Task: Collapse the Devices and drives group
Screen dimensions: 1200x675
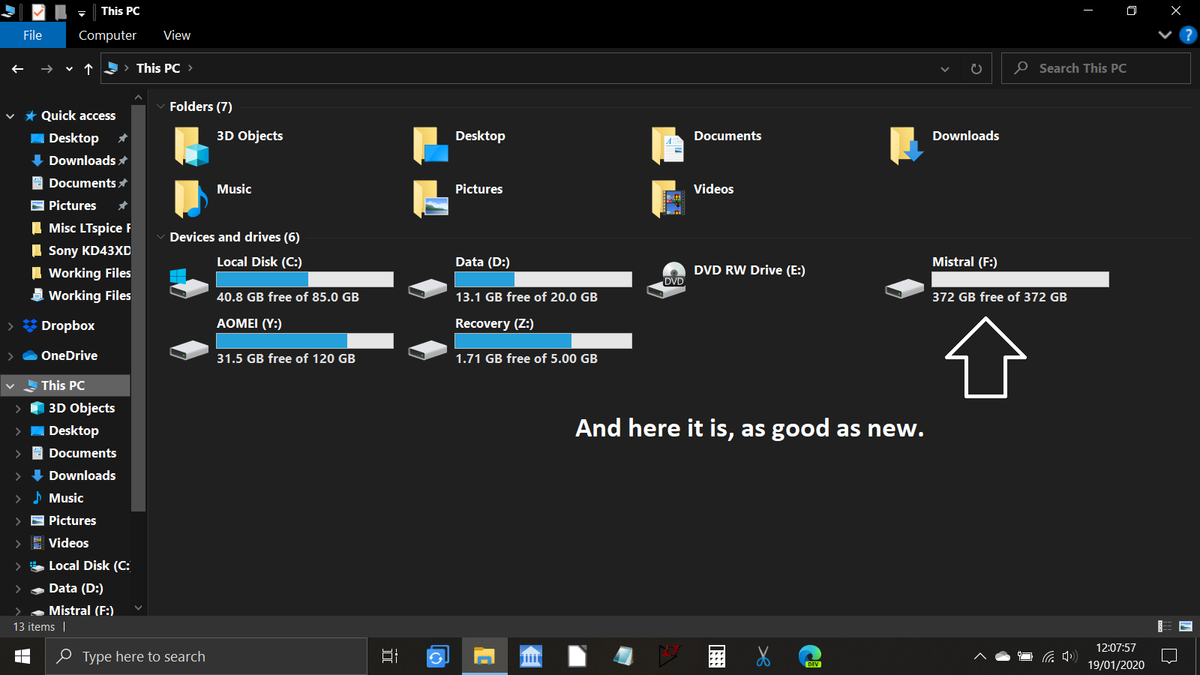Action: point(160,238)
